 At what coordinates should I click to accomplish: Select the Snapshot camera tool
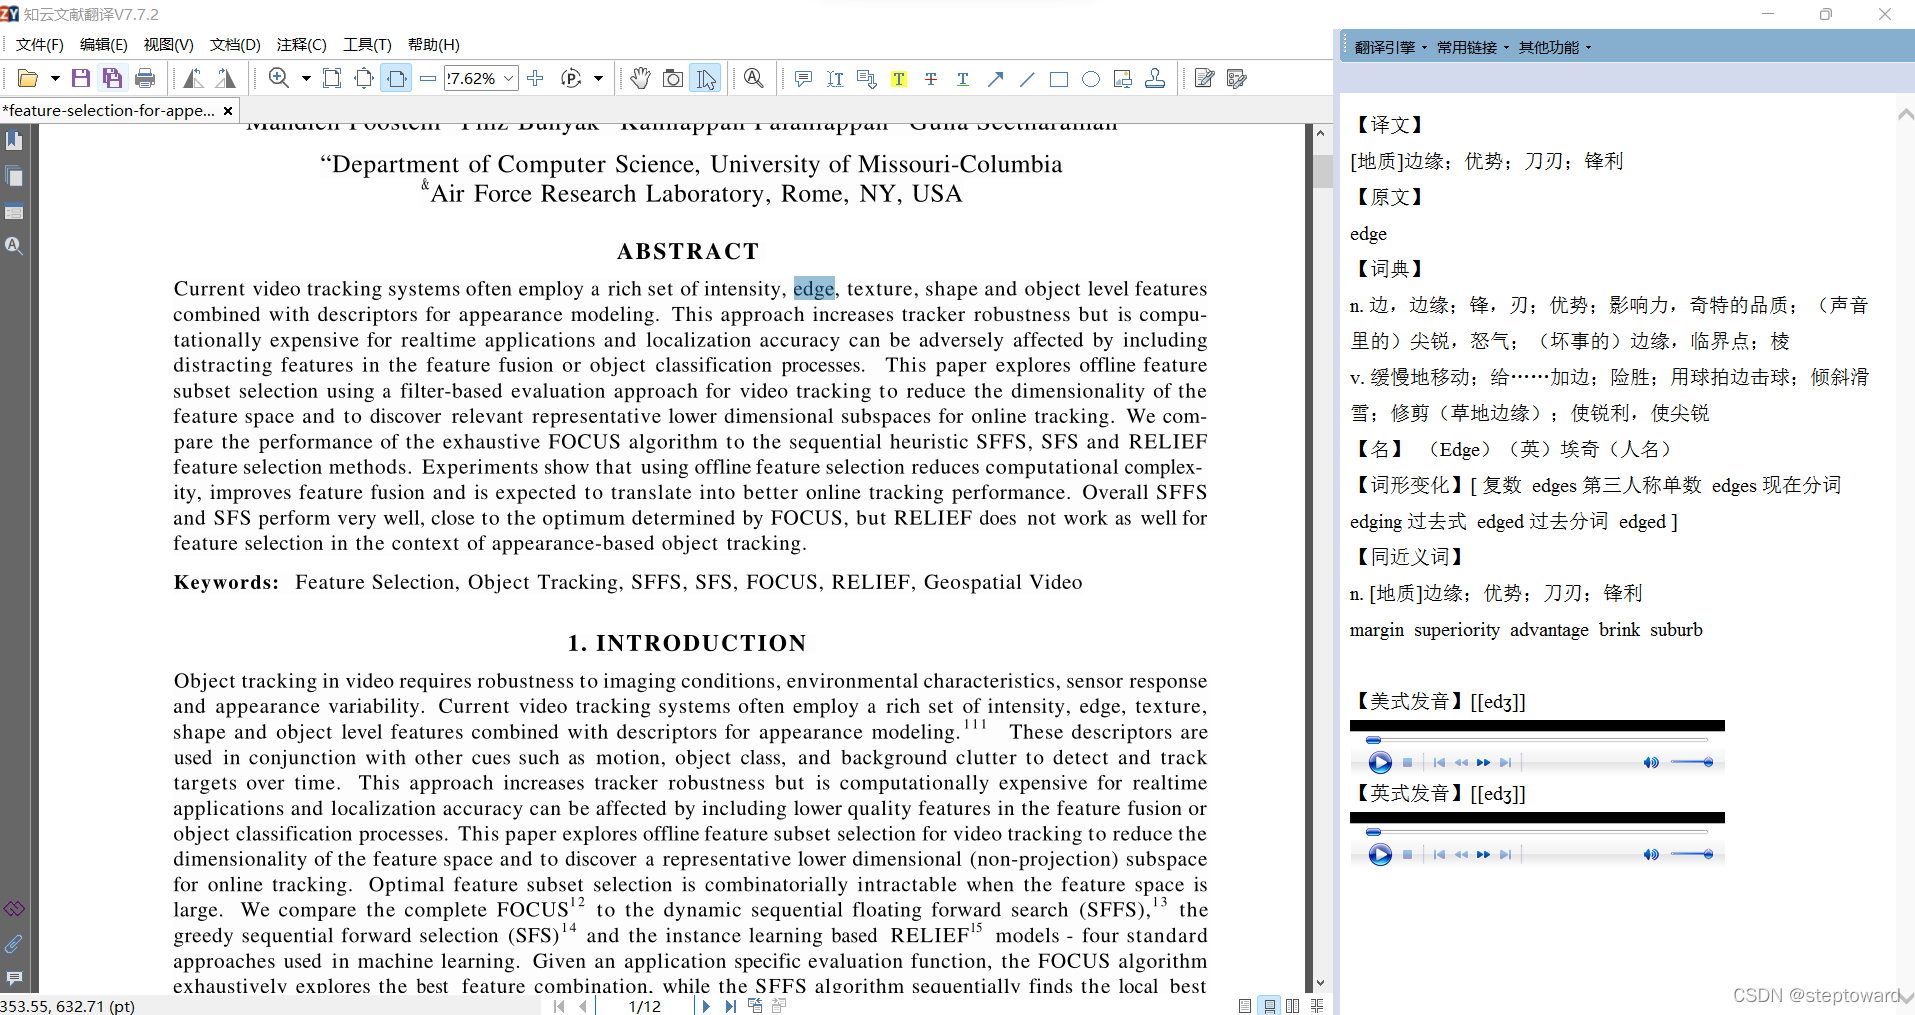pos(673,79)
